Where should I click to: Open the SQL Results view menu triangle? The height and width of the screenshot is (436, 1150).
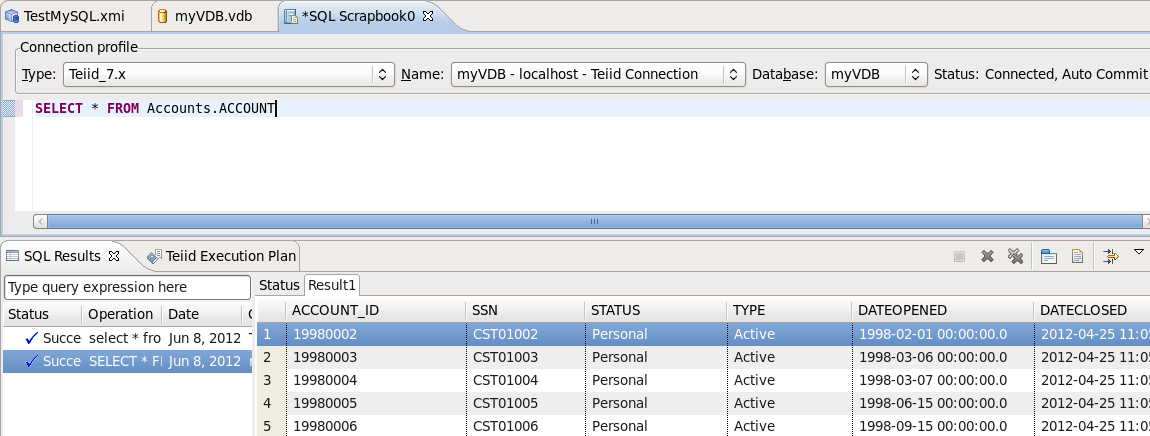tap(1139, 252)
